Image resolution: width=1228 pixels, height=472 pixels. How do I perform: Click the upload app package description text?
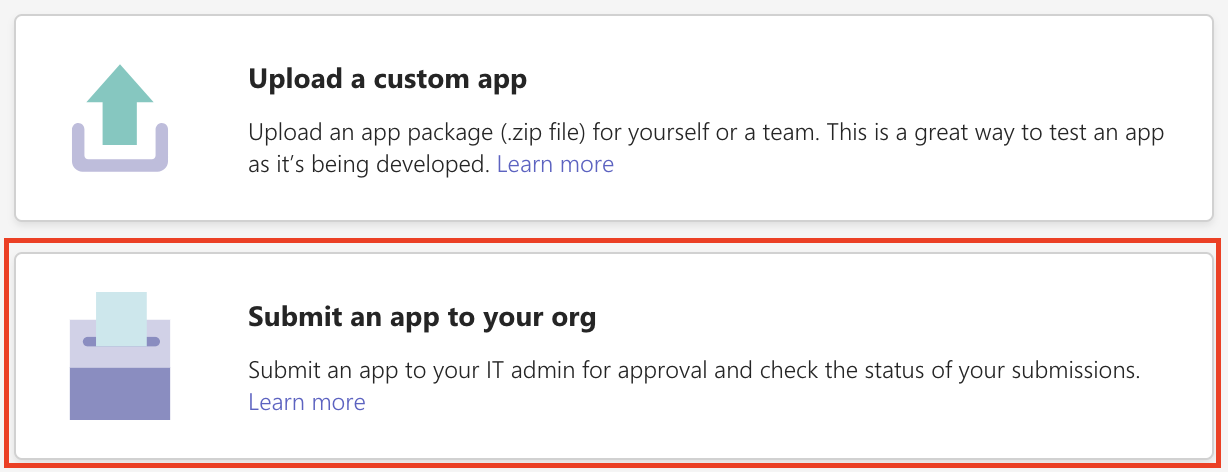700,133
